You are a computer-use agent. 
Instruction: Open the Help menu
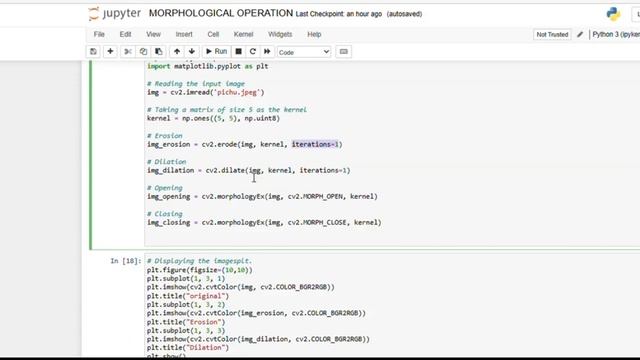[x=314, y=34]
